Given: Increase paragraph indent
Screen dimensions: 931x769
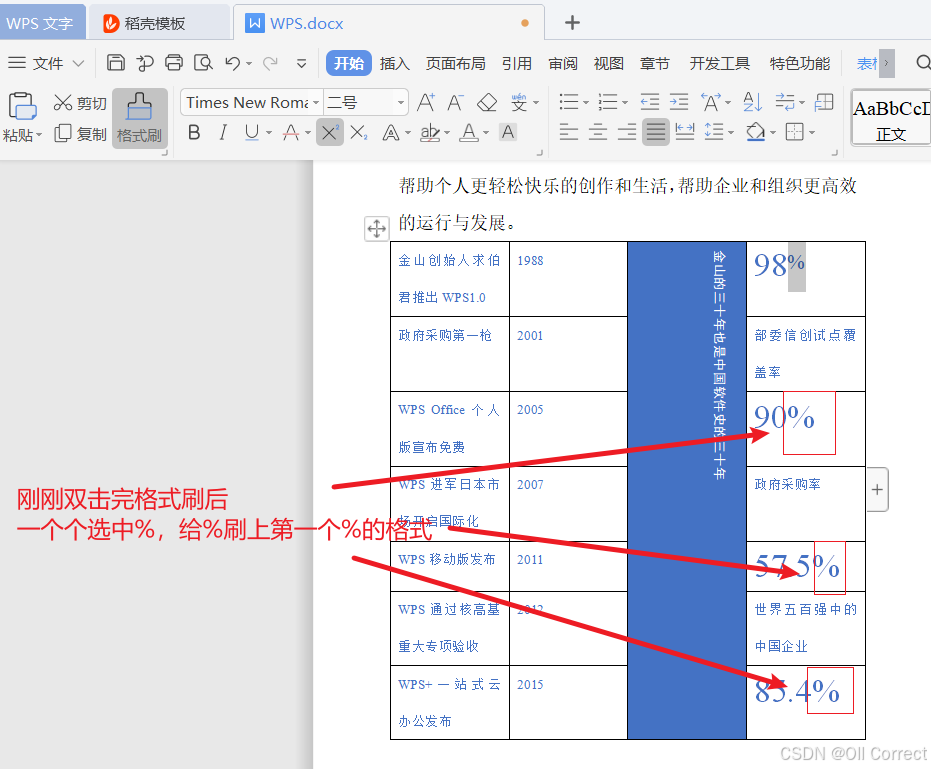Looking at the screenshot, I should [679, 102].
